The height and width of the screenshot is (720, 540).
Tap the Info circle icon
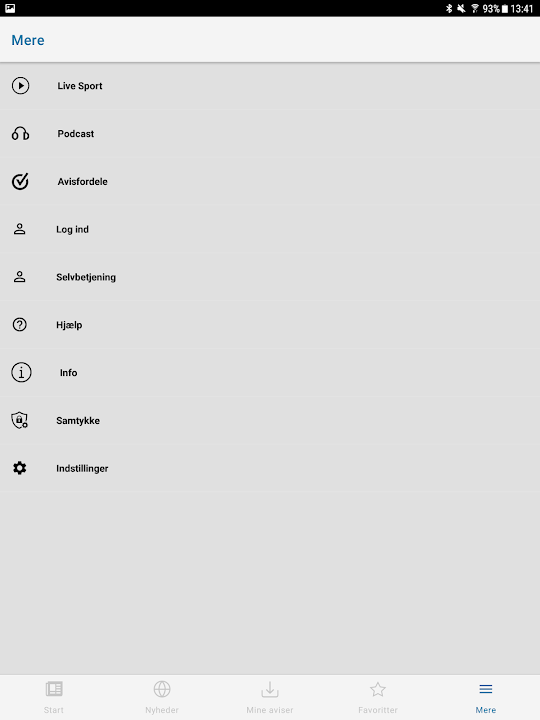pyautogui.click(x=21, y=372)
